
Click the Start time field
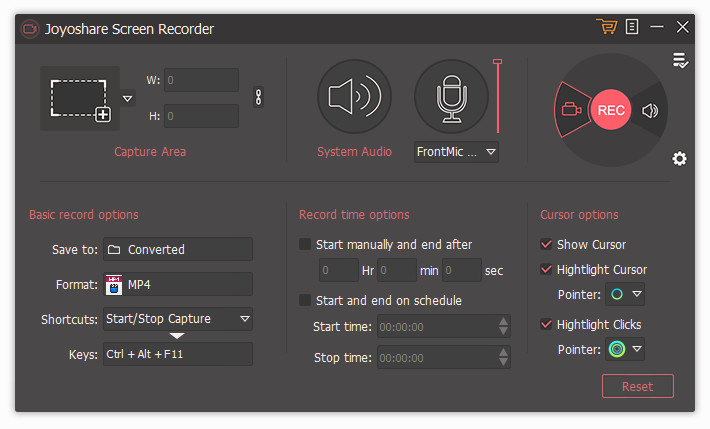(443, 326)
